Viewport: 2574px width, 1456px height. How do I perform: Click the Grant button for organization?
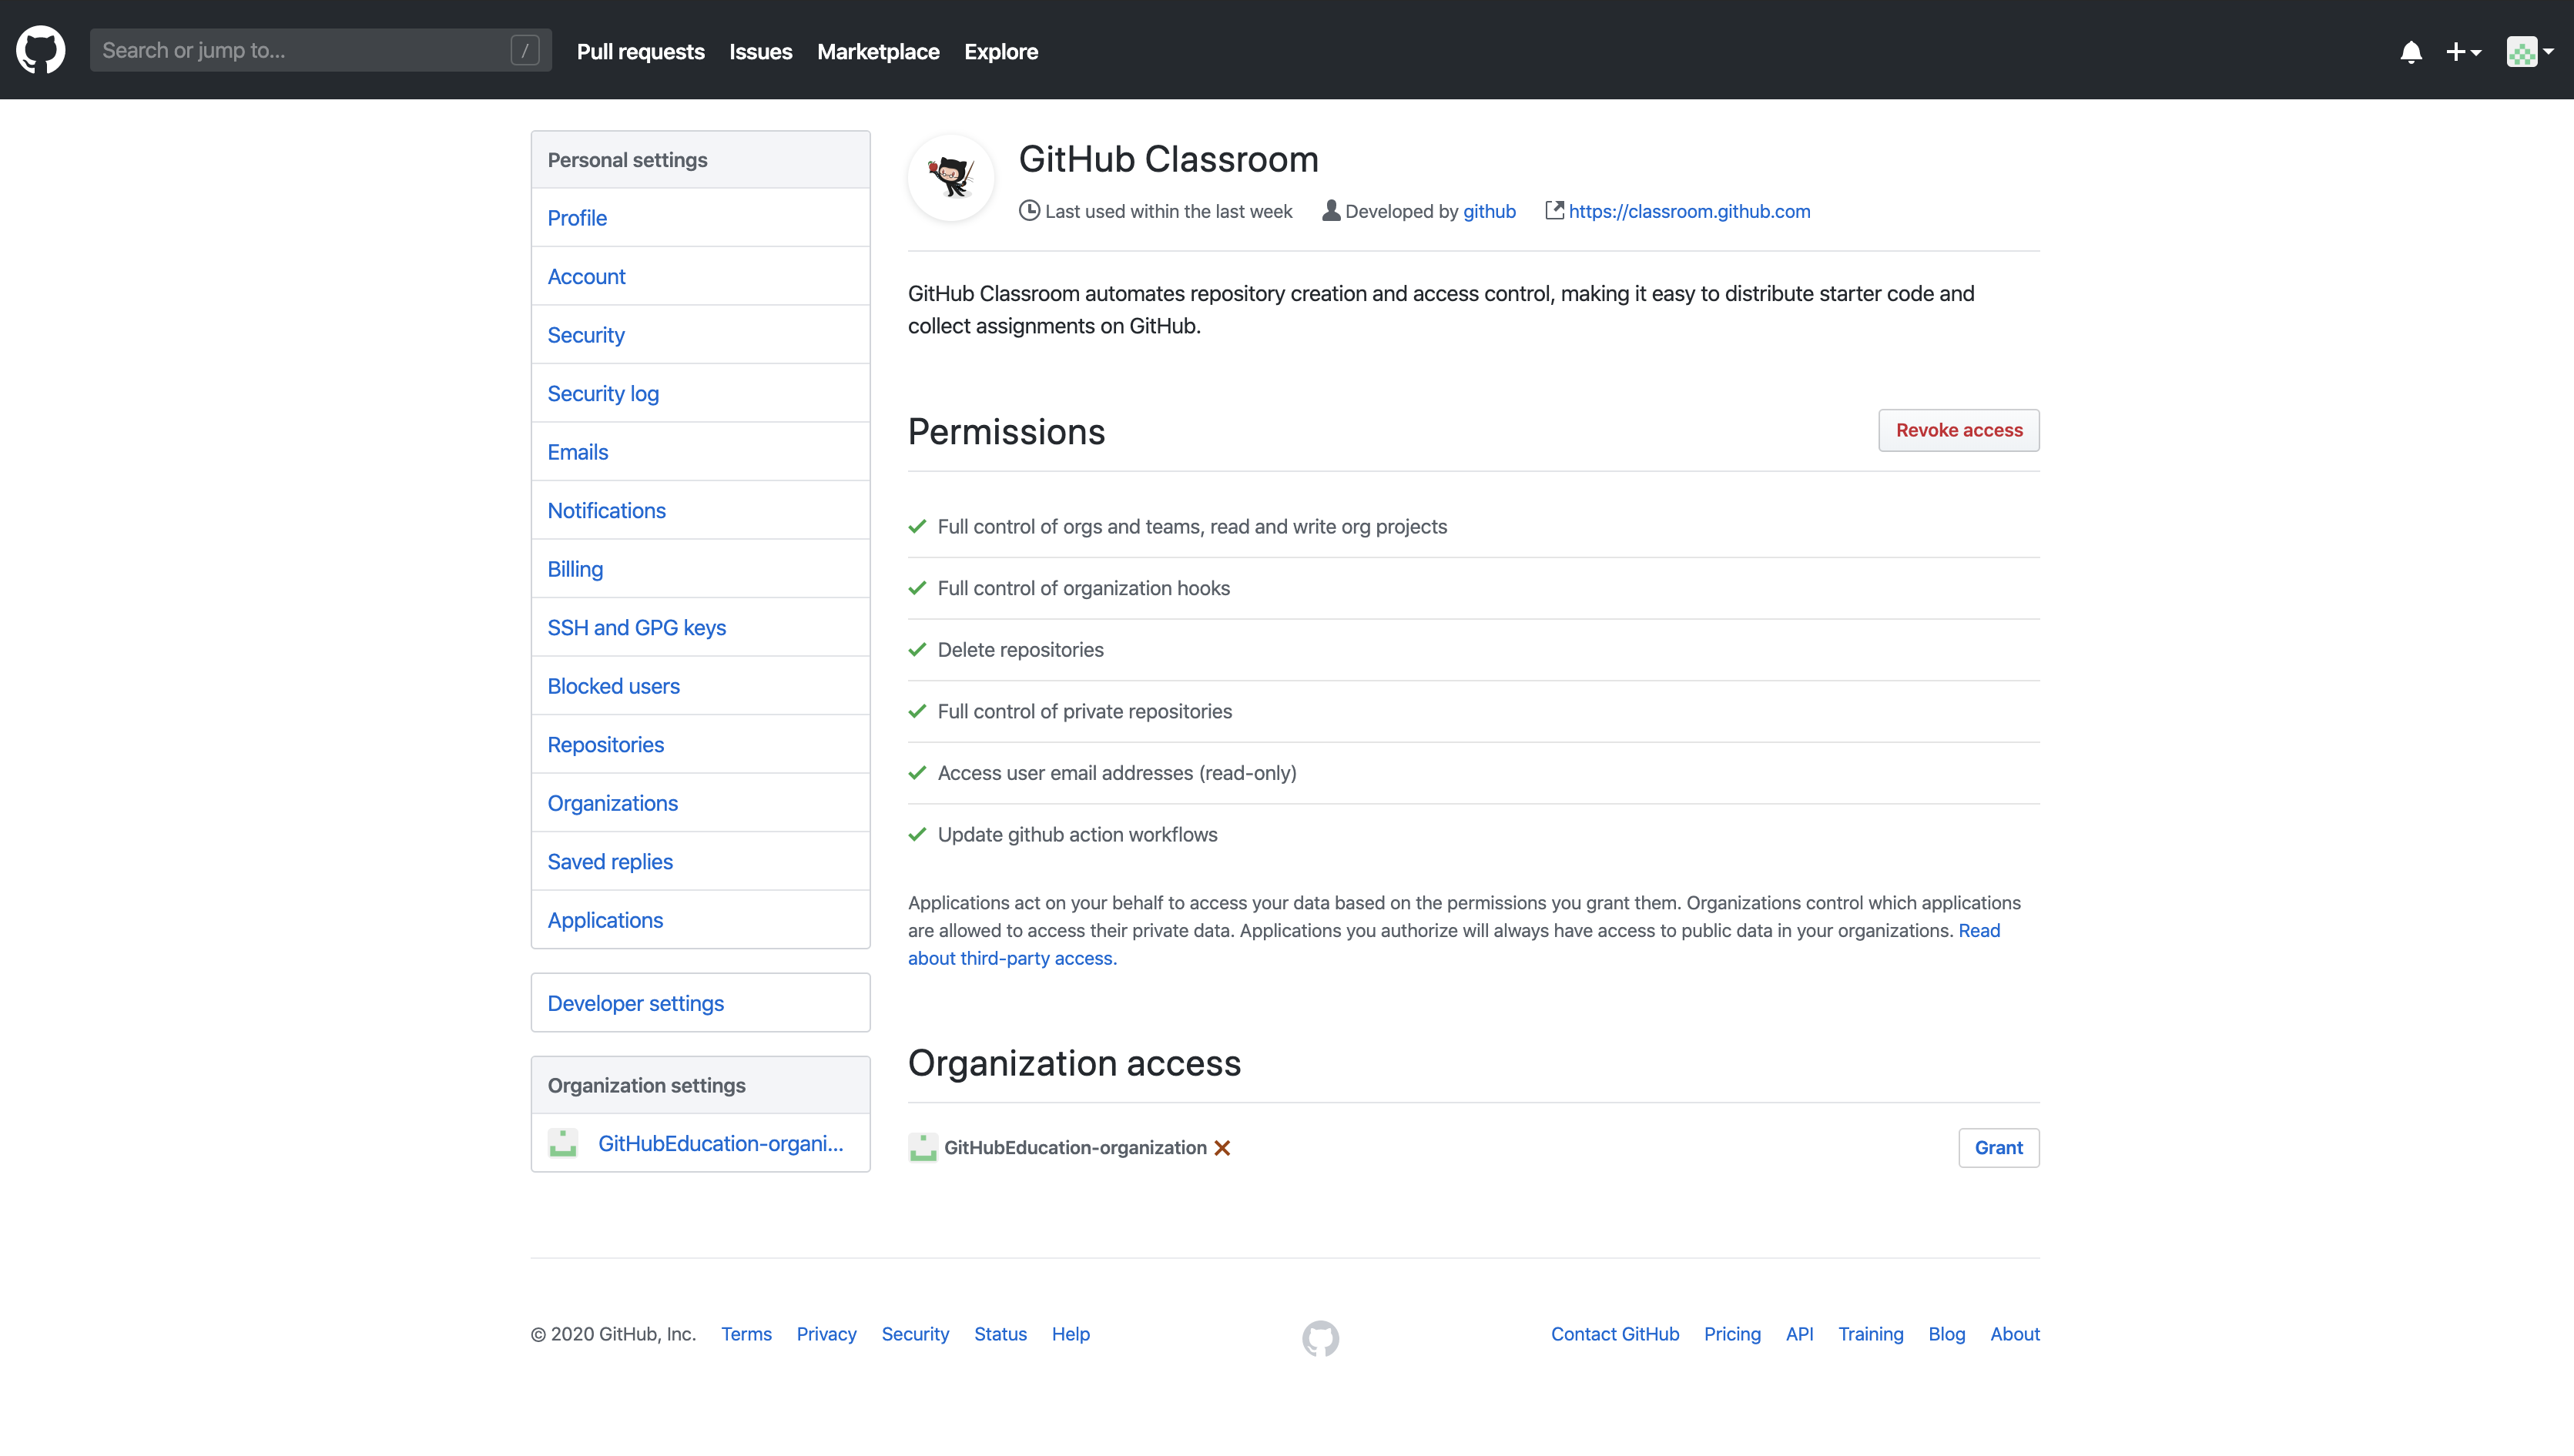(x=1998, y=1147)
